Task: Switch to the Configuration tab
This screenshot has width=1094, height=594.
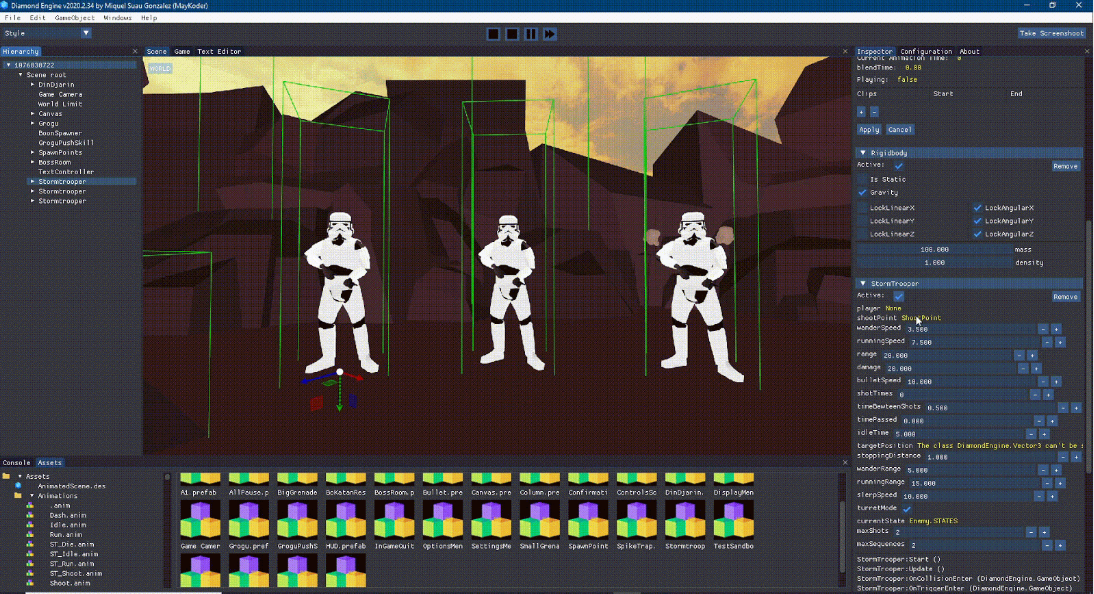Action: 926,52
